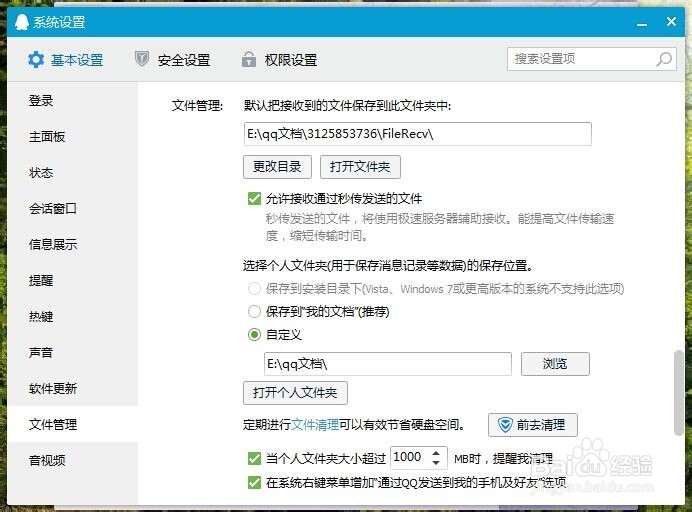Click the E:\qq文档\ custom path field
This screenshot has width=692, height=512.
(x=387, y=364)
